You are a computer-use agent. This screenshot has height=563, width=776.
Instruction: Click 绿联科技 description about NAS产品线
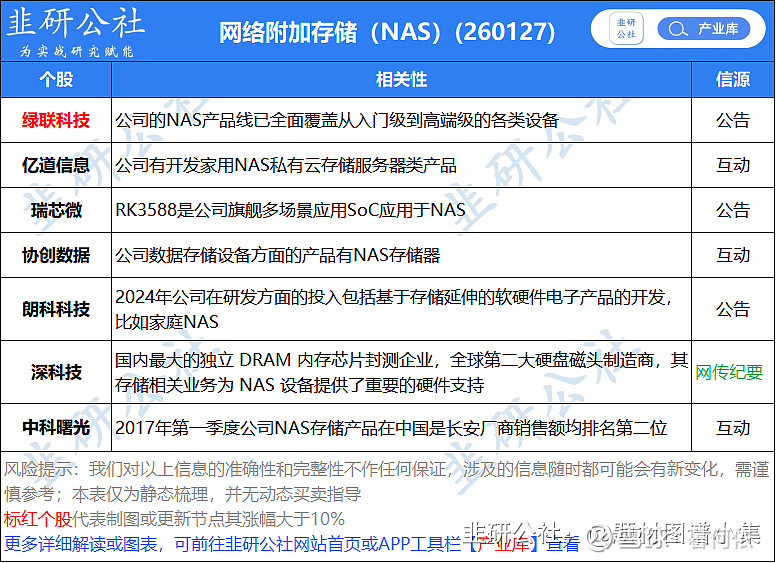pos(337,120)
